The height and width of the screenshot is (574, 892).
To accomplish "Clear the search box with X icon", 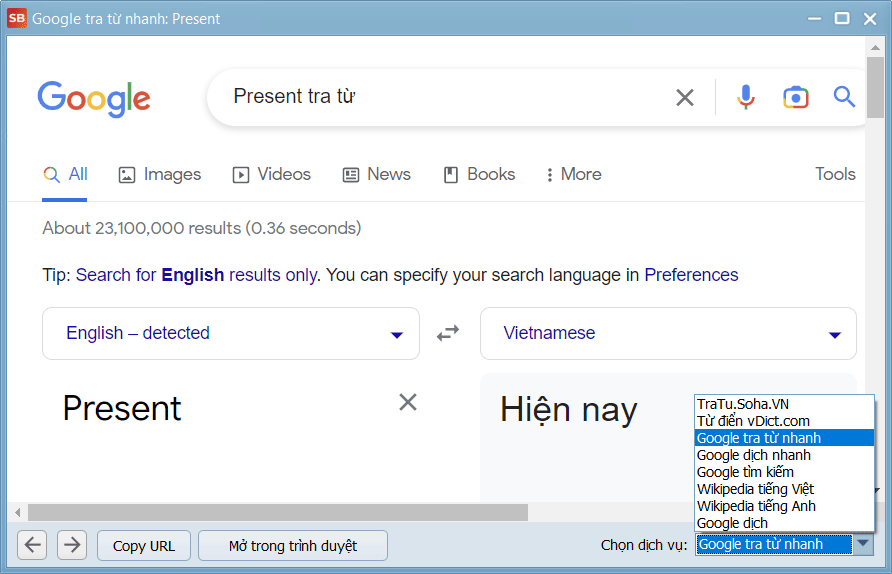I will coord(685,97).
